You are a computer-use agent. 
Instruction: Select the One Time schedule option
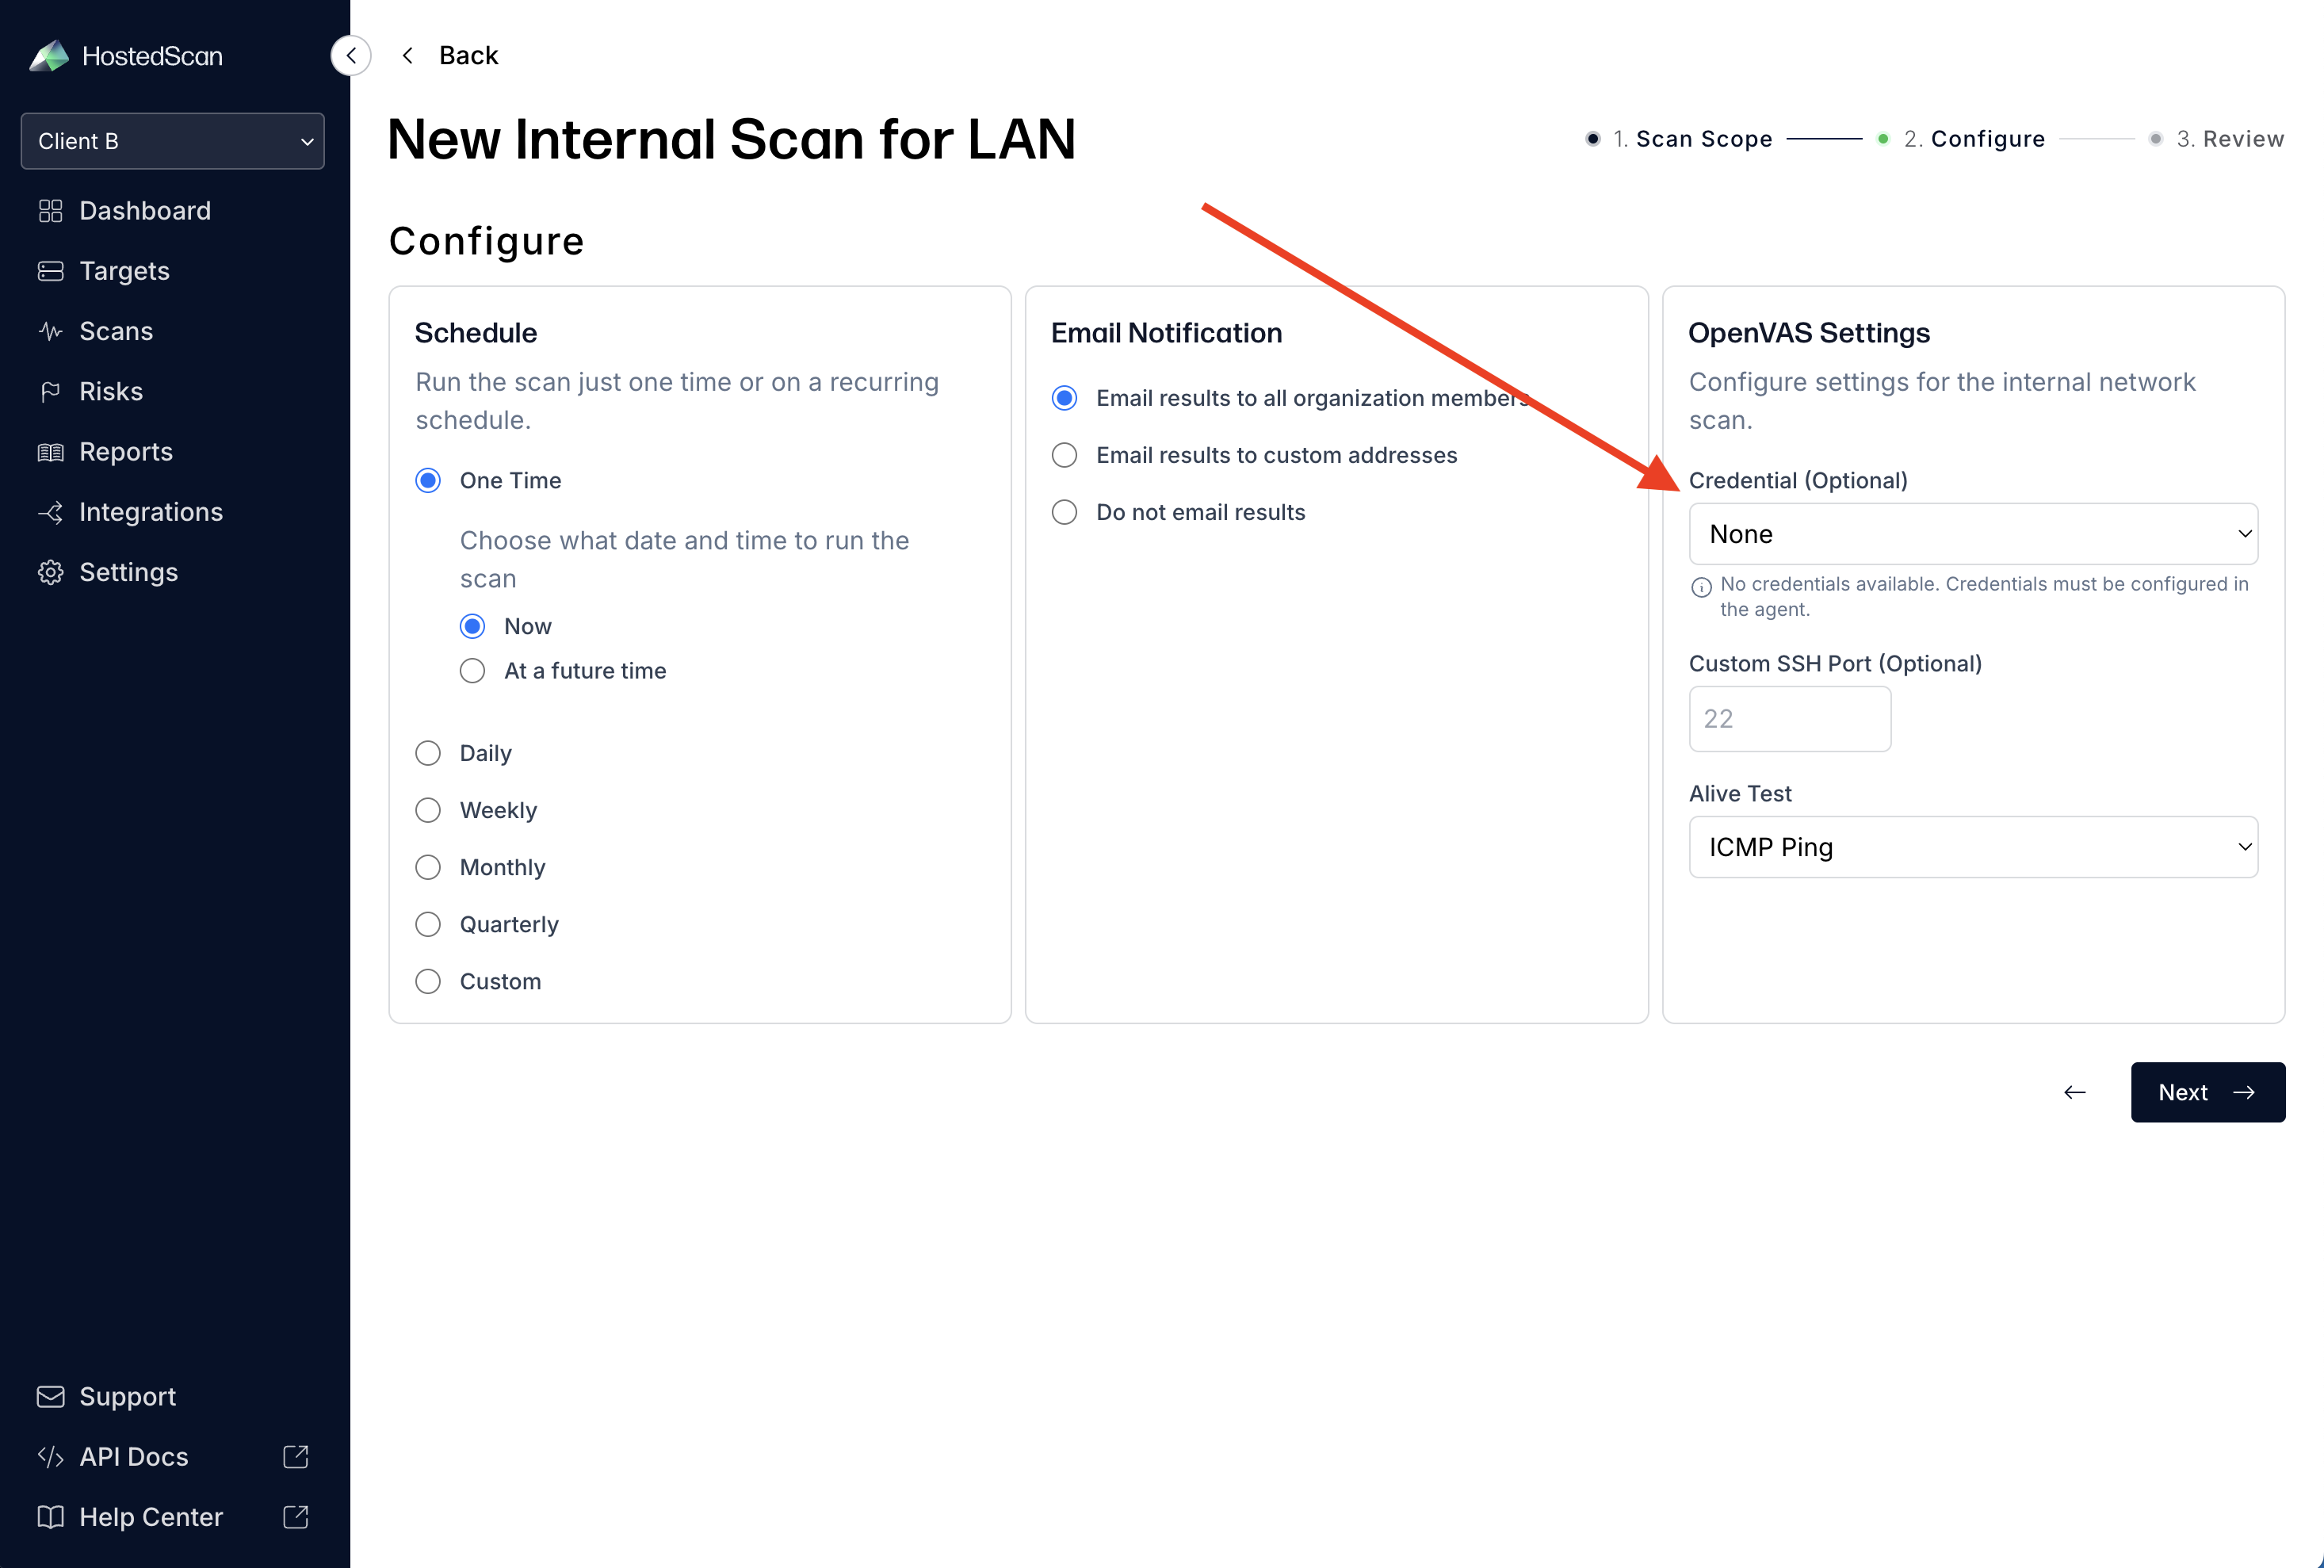point(428,480)
